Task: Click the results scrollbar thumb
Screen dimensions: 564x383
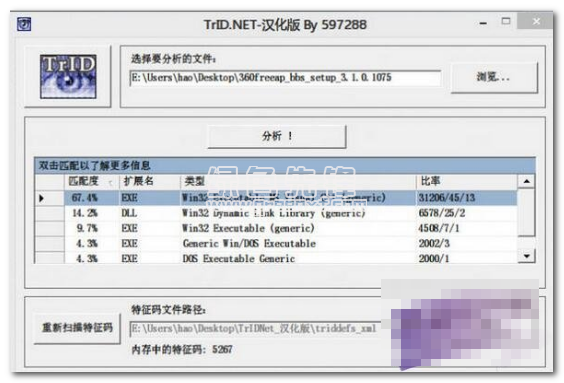Action: tap(526, 212)
